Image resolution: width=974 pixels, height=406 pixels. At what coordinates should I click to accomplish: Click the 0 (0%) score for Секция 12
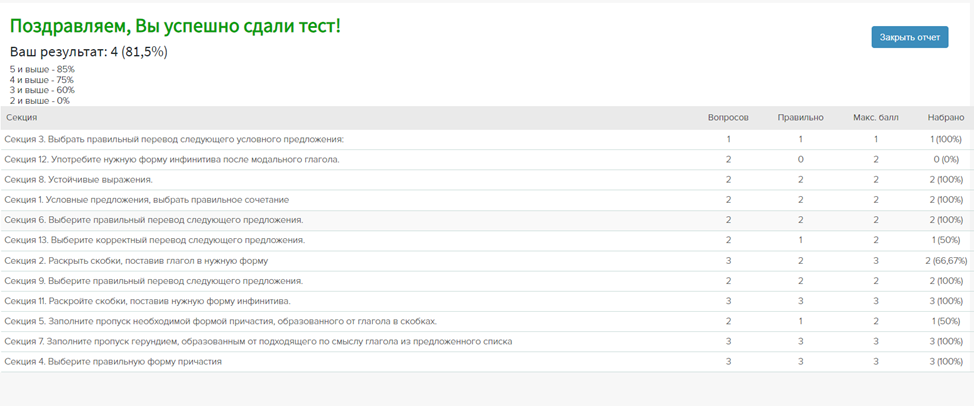pyautogui.click(x=947, y=160)
